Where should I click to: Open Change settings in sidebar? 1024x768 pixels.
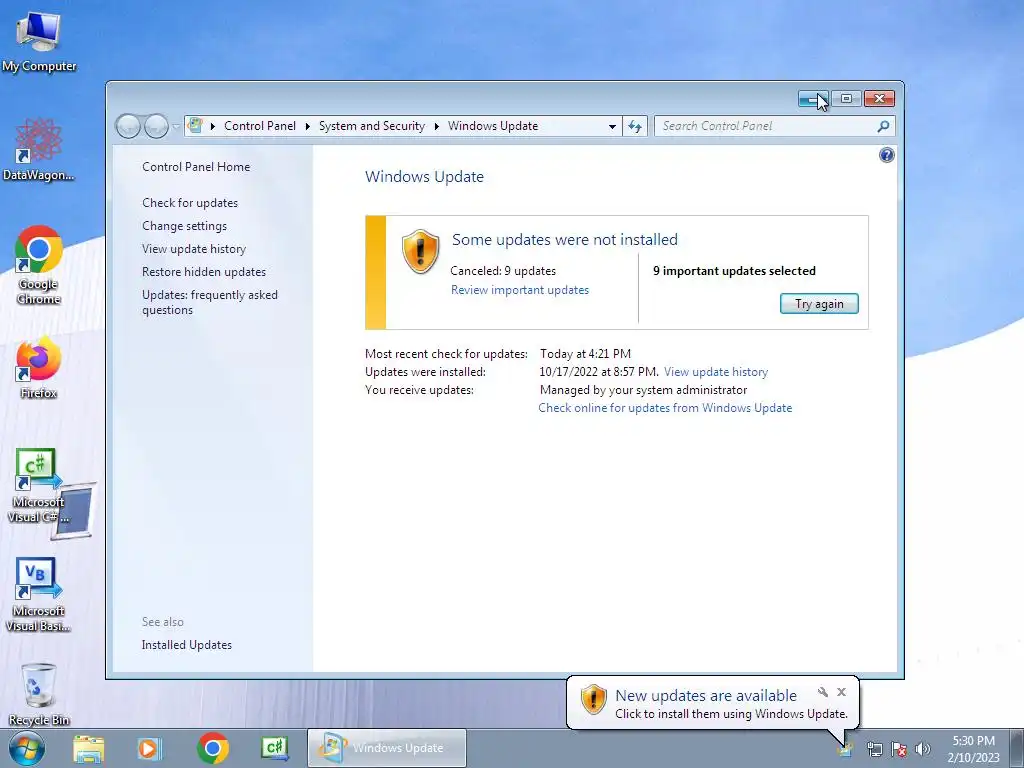(x=185, y=226)
